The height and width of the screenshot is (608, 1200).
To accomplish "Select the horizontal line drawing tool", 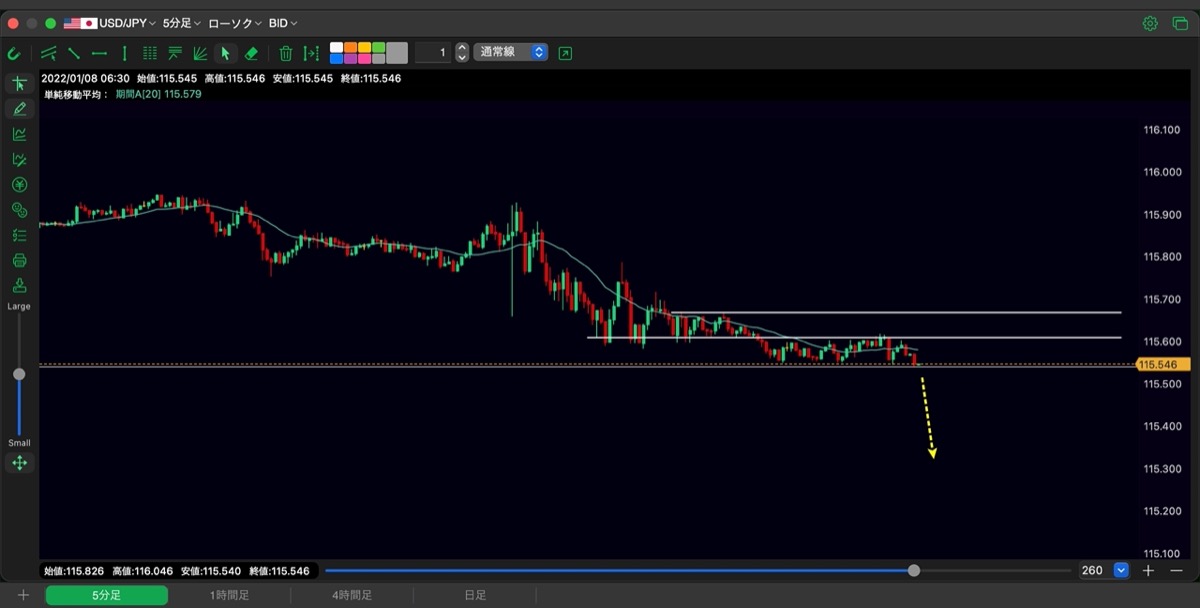I will point(99,53).
